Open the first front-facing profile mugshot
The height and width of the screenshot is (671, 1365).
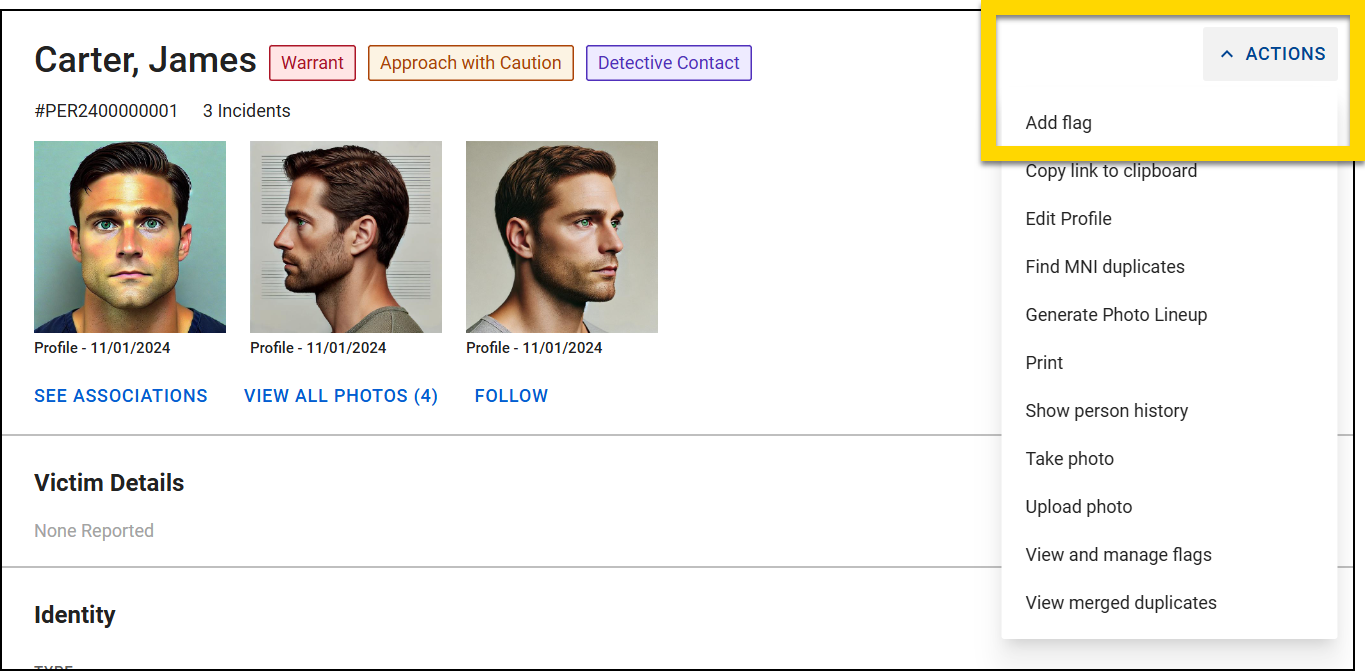pyautogui.click(x=130, y=236)
